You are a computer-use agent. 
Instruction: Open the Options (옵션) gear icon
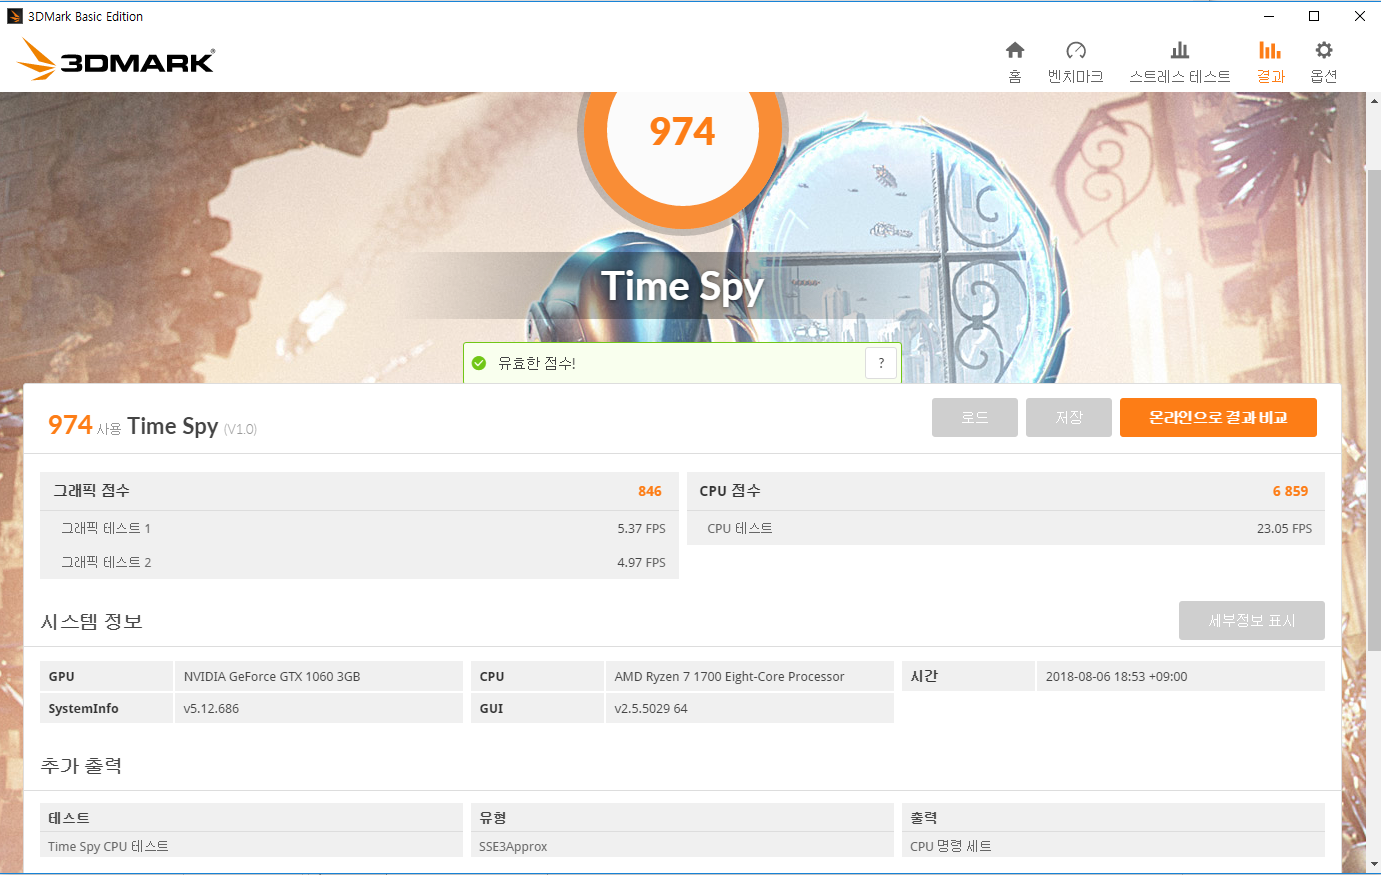click(1324, 50)
